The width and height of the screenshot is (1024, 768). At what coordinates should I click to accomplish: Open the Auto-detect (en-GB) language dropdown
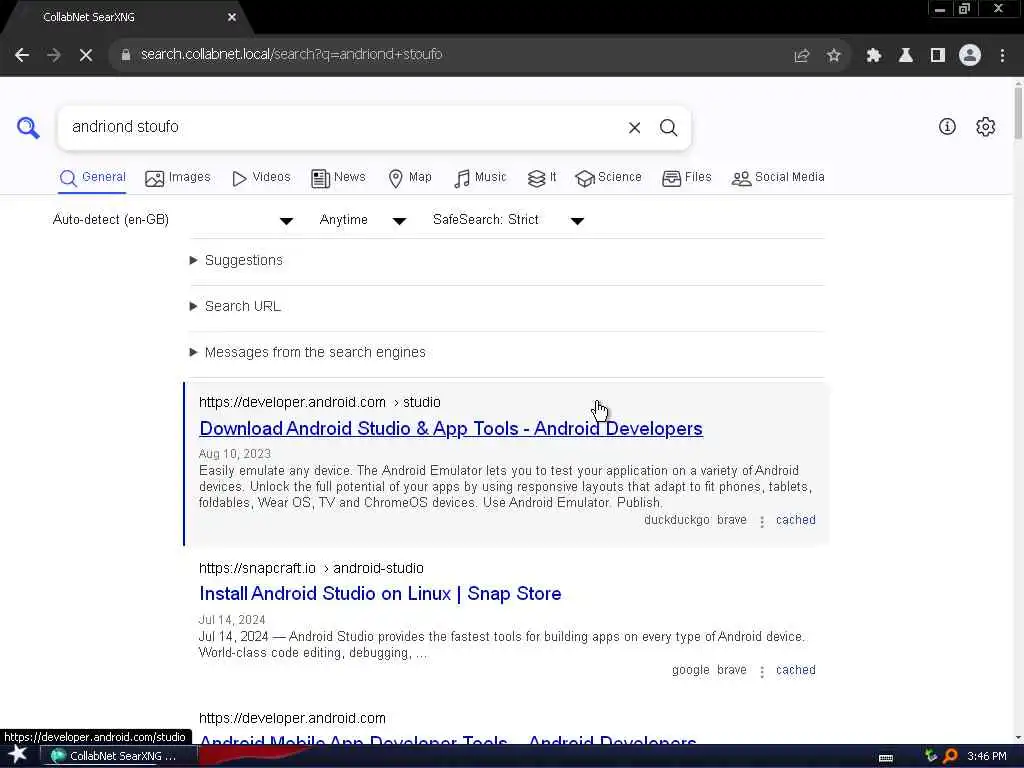(172, 220)
